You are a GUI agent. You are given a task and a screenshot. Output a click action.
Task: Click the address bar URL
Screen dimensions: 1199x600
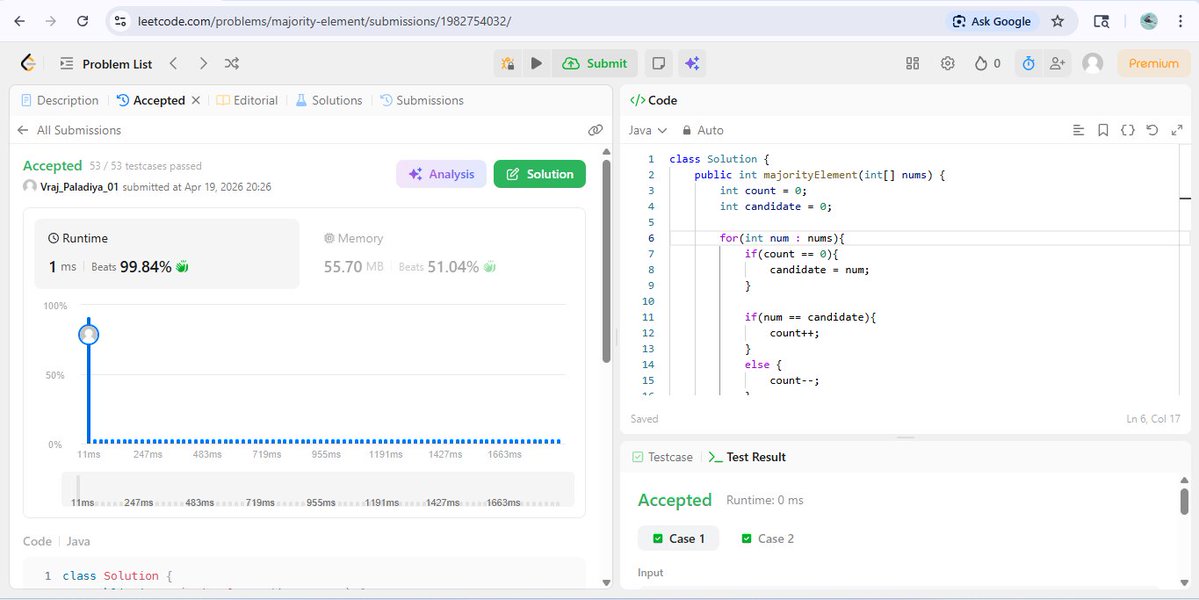click(324, 21)
